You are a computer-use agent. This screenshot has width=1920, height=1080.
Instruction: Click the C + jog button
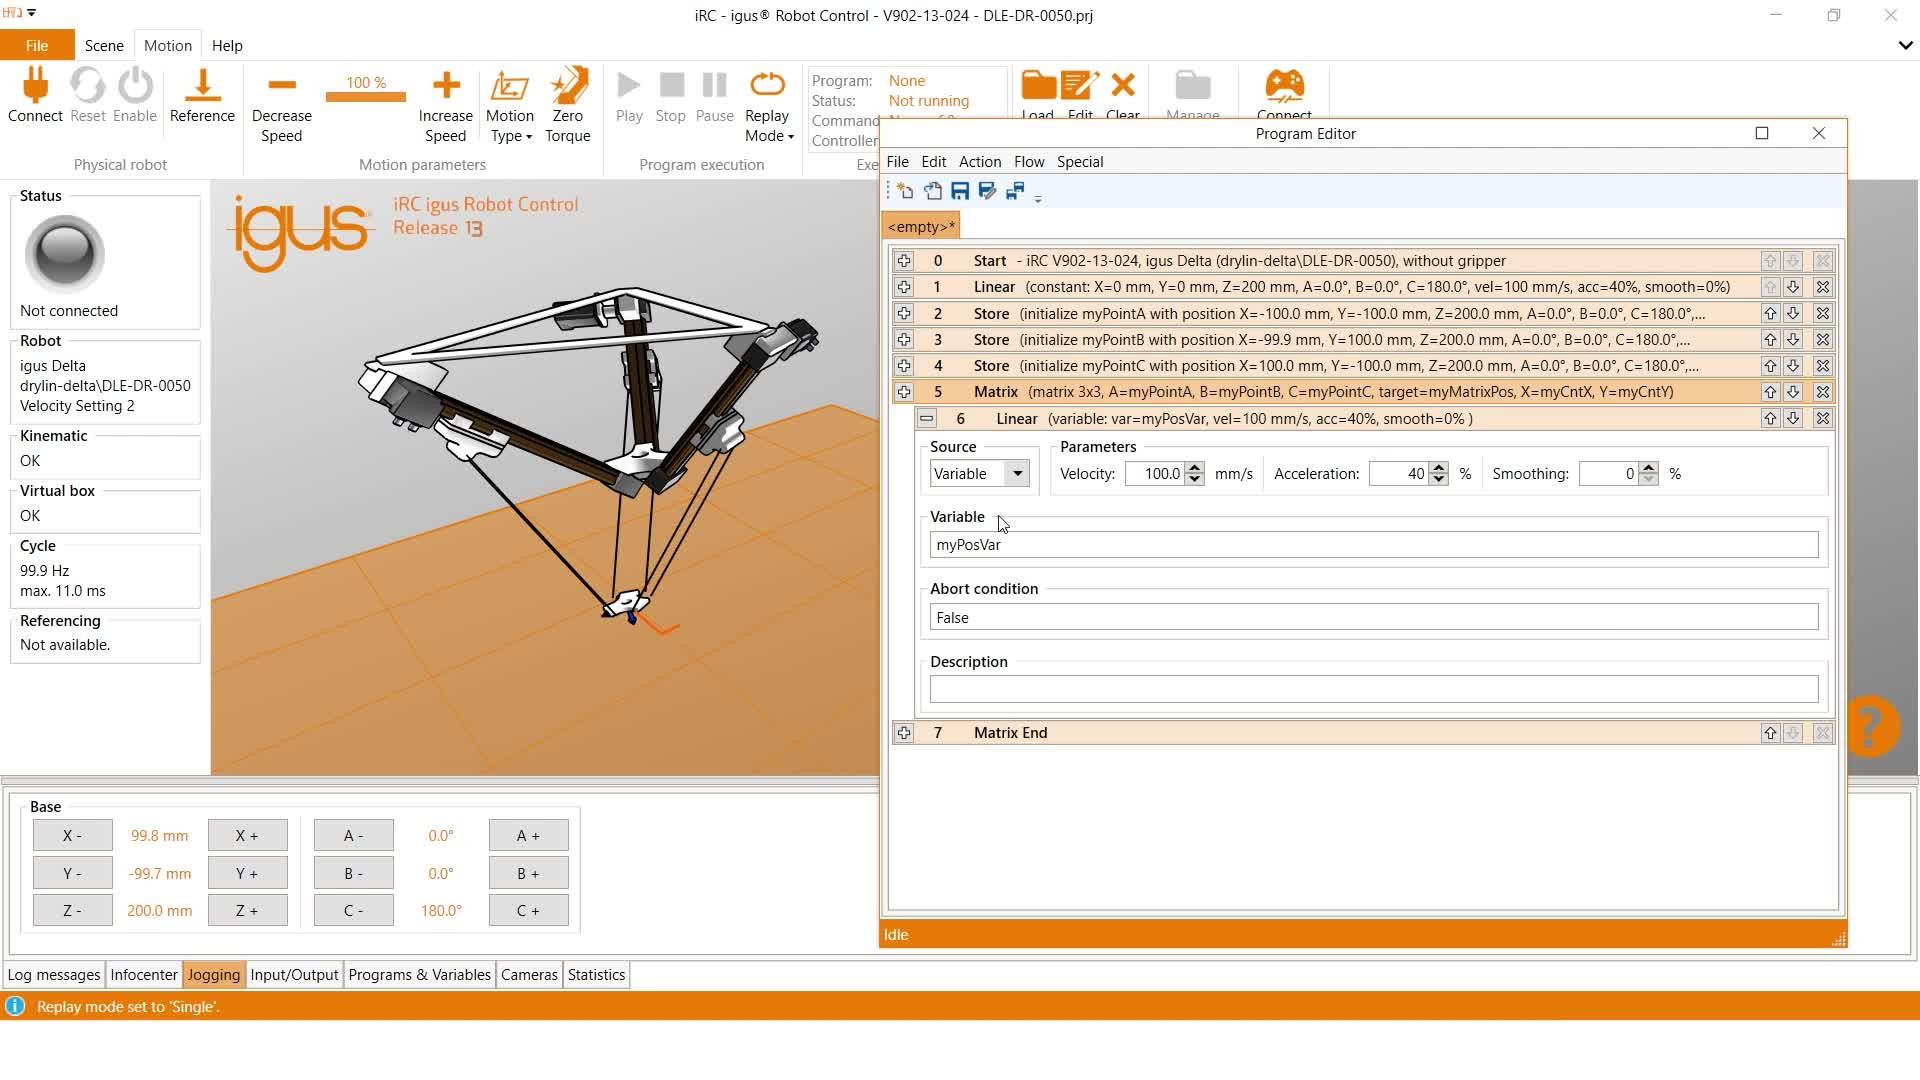click(528, 911)
